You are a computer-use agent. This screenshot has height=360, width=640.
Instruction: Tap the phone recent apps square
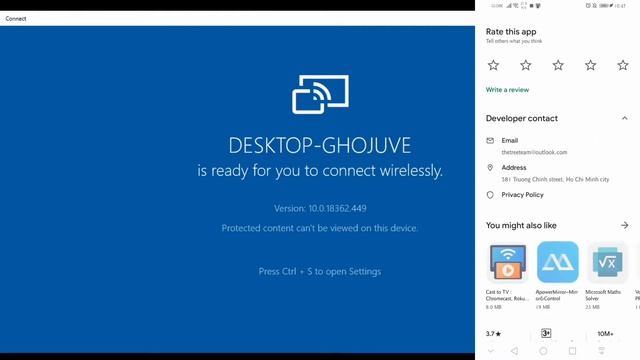coord(573,351)
